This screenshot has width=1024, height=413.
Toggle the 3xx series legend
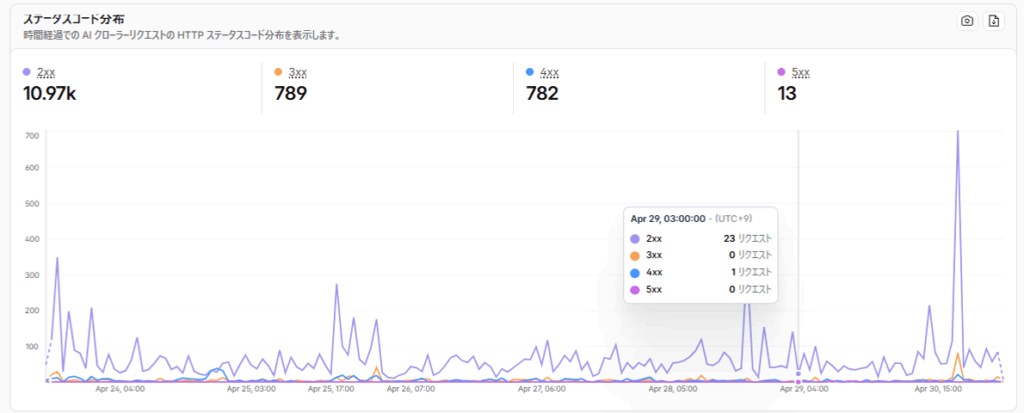click(298, 72)
